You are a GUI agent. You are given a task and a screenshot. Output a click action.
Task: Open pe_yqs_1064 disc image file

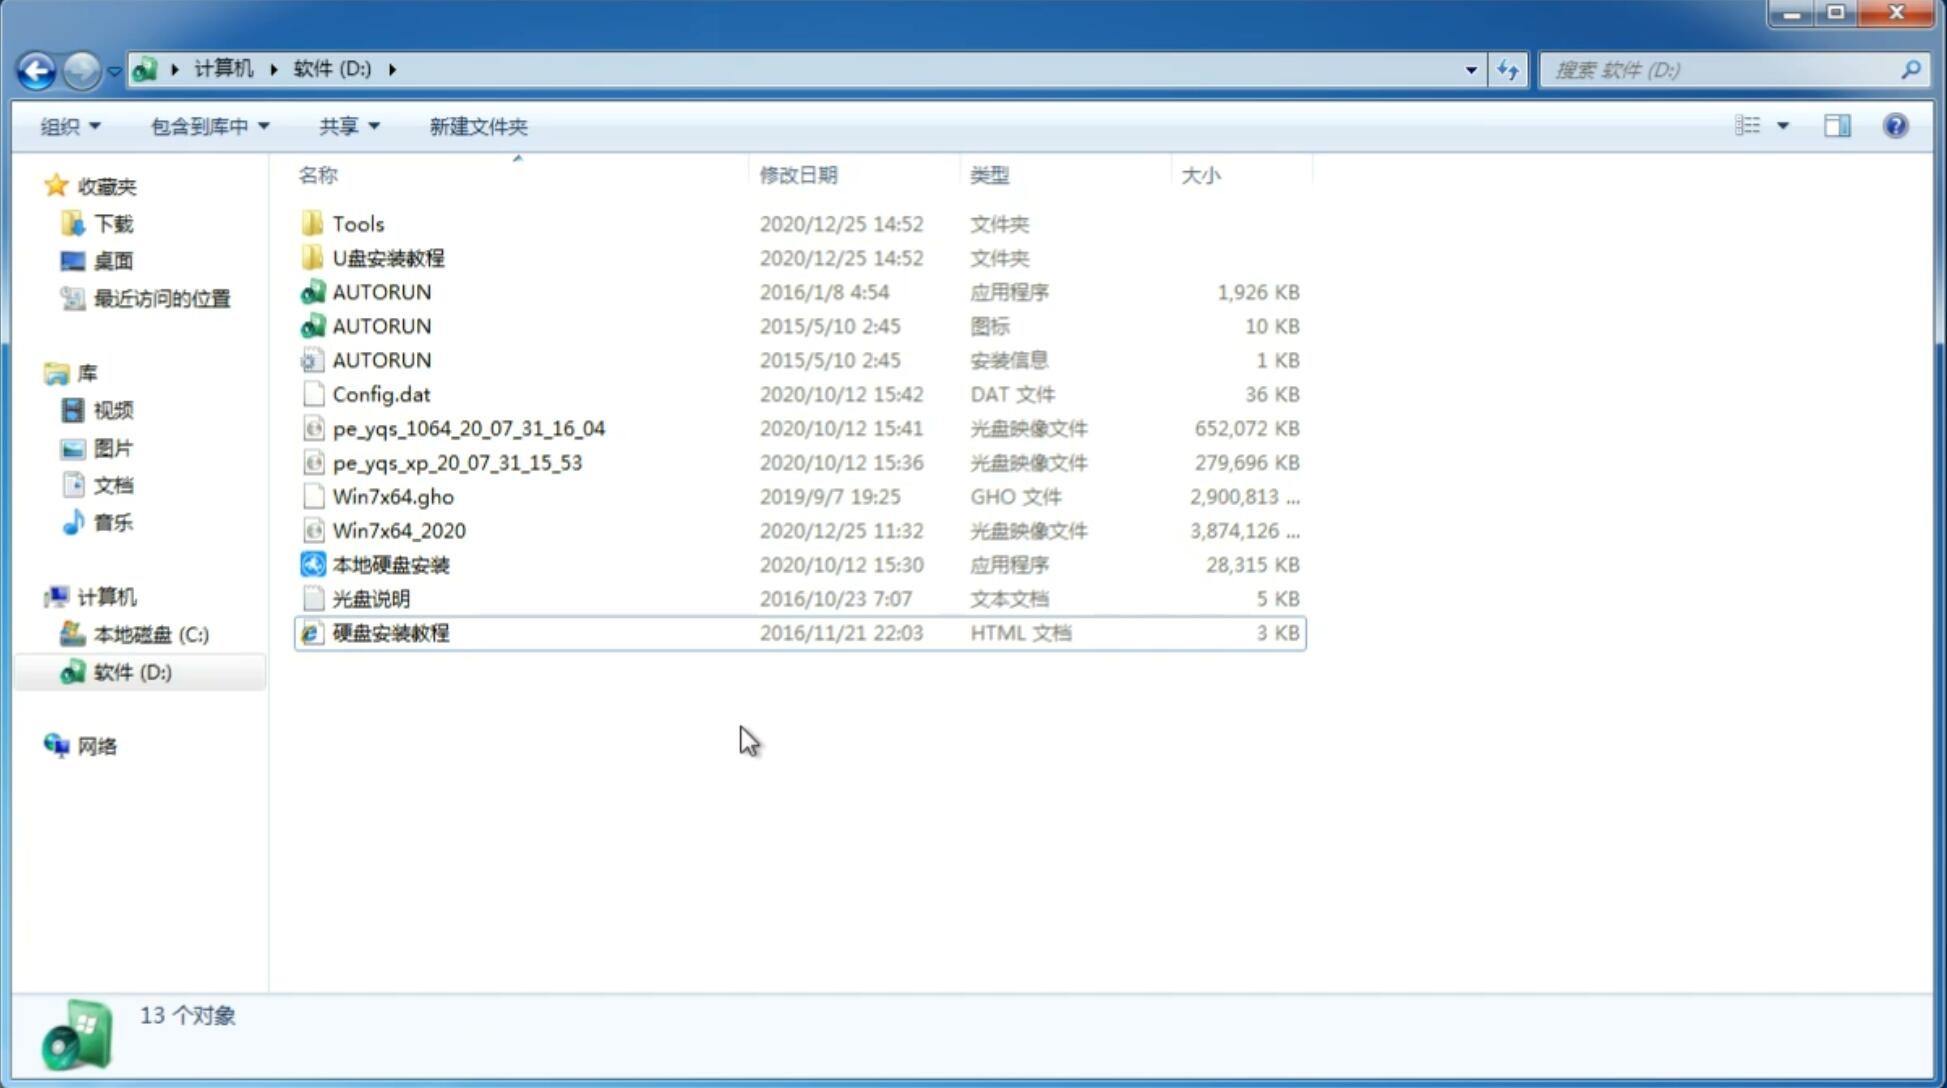(x=468, y=428)
